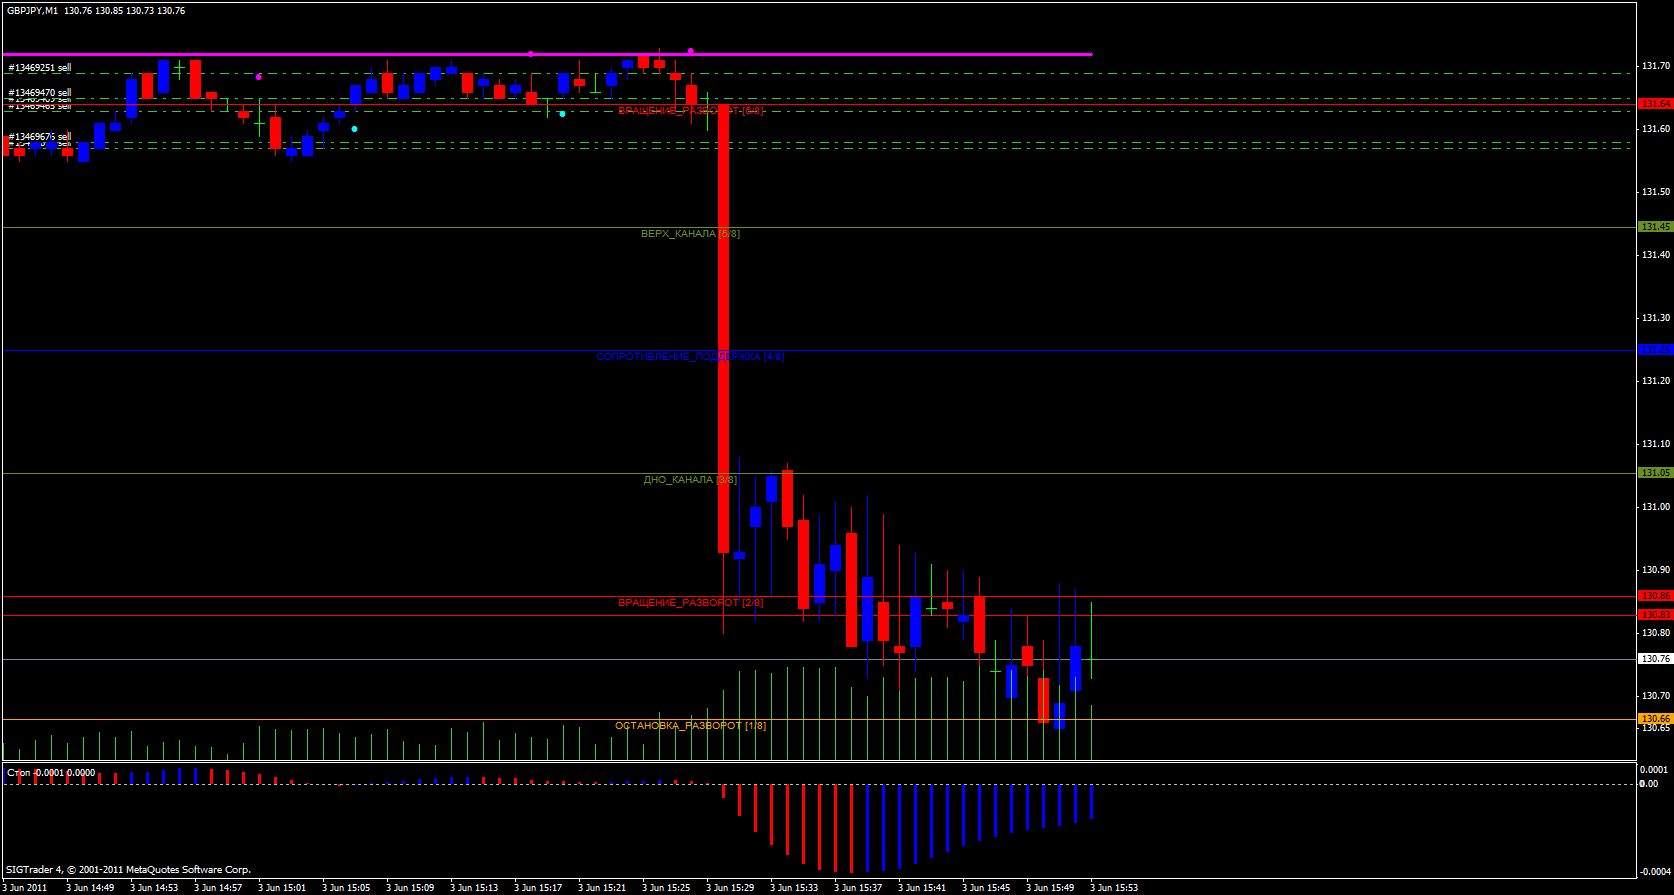The image size is (1674, 895).
Task: Click the СОПРОТИВЛЕНИЕ_ПОДДЕРЖКА [4/8] level label
Action: (x=690, y=357)
